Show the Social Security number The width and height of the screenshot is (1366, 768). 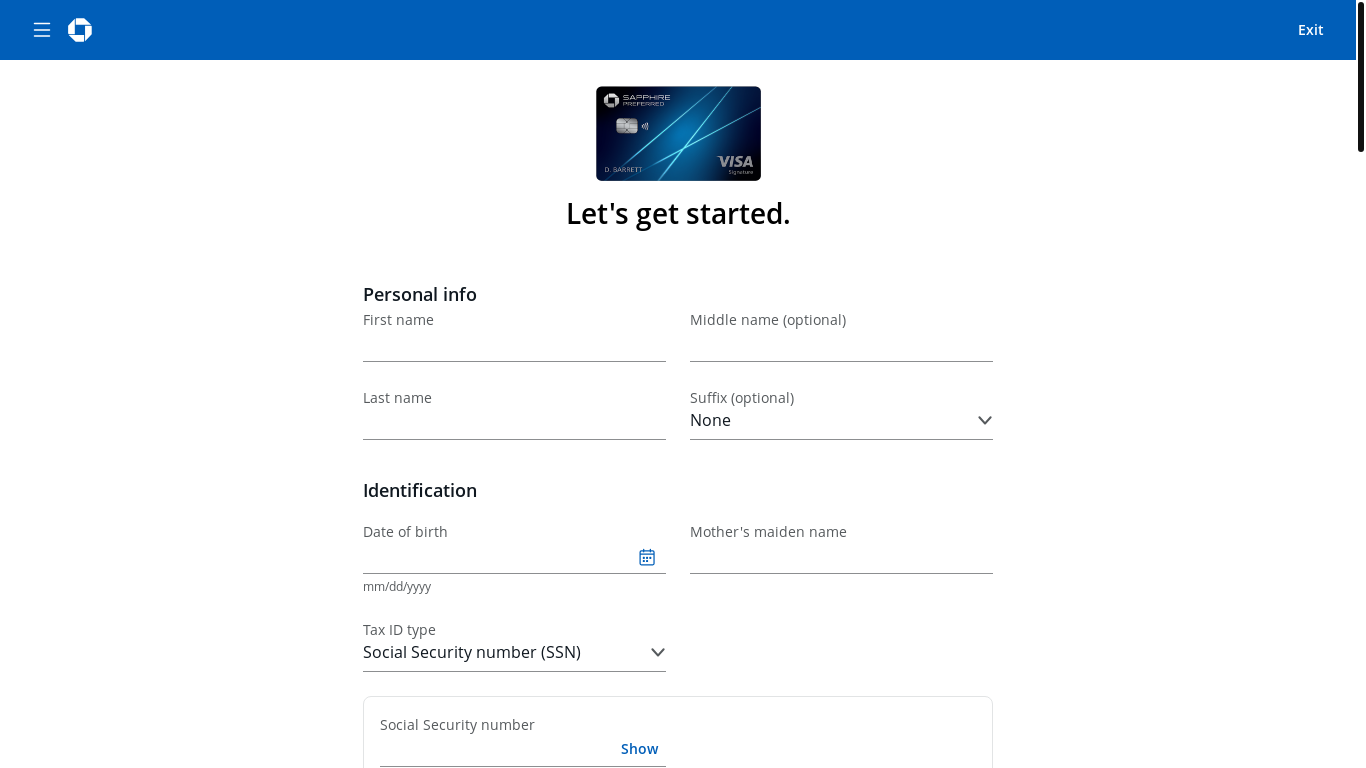coord(639,749)
